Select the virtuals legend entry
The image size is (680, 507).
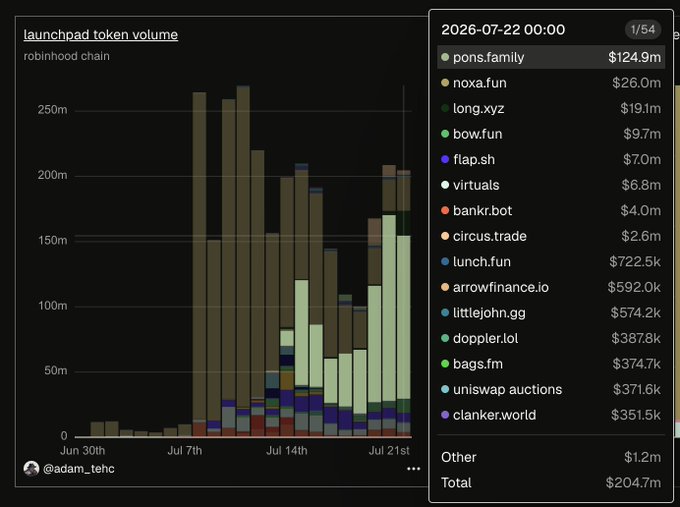click(551, 185)
